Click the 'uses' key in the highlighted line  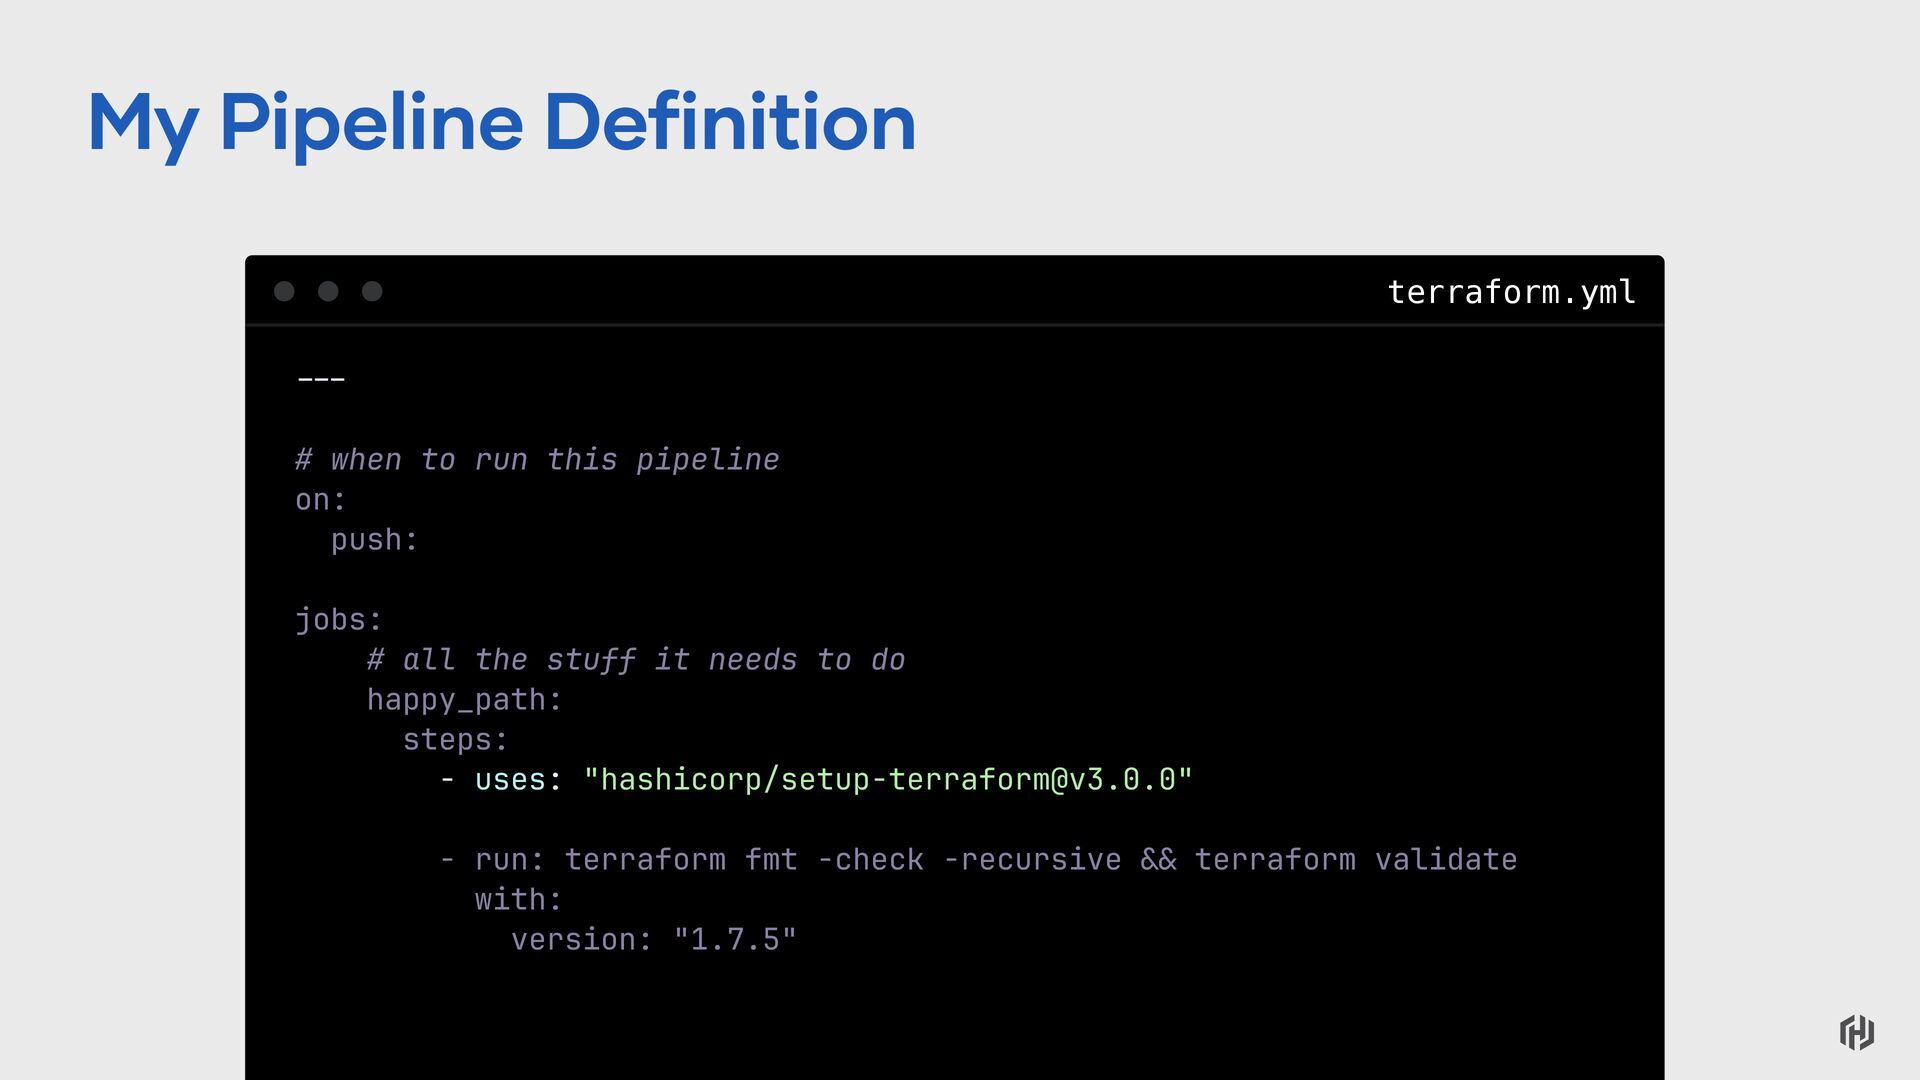tap(510, 780)
